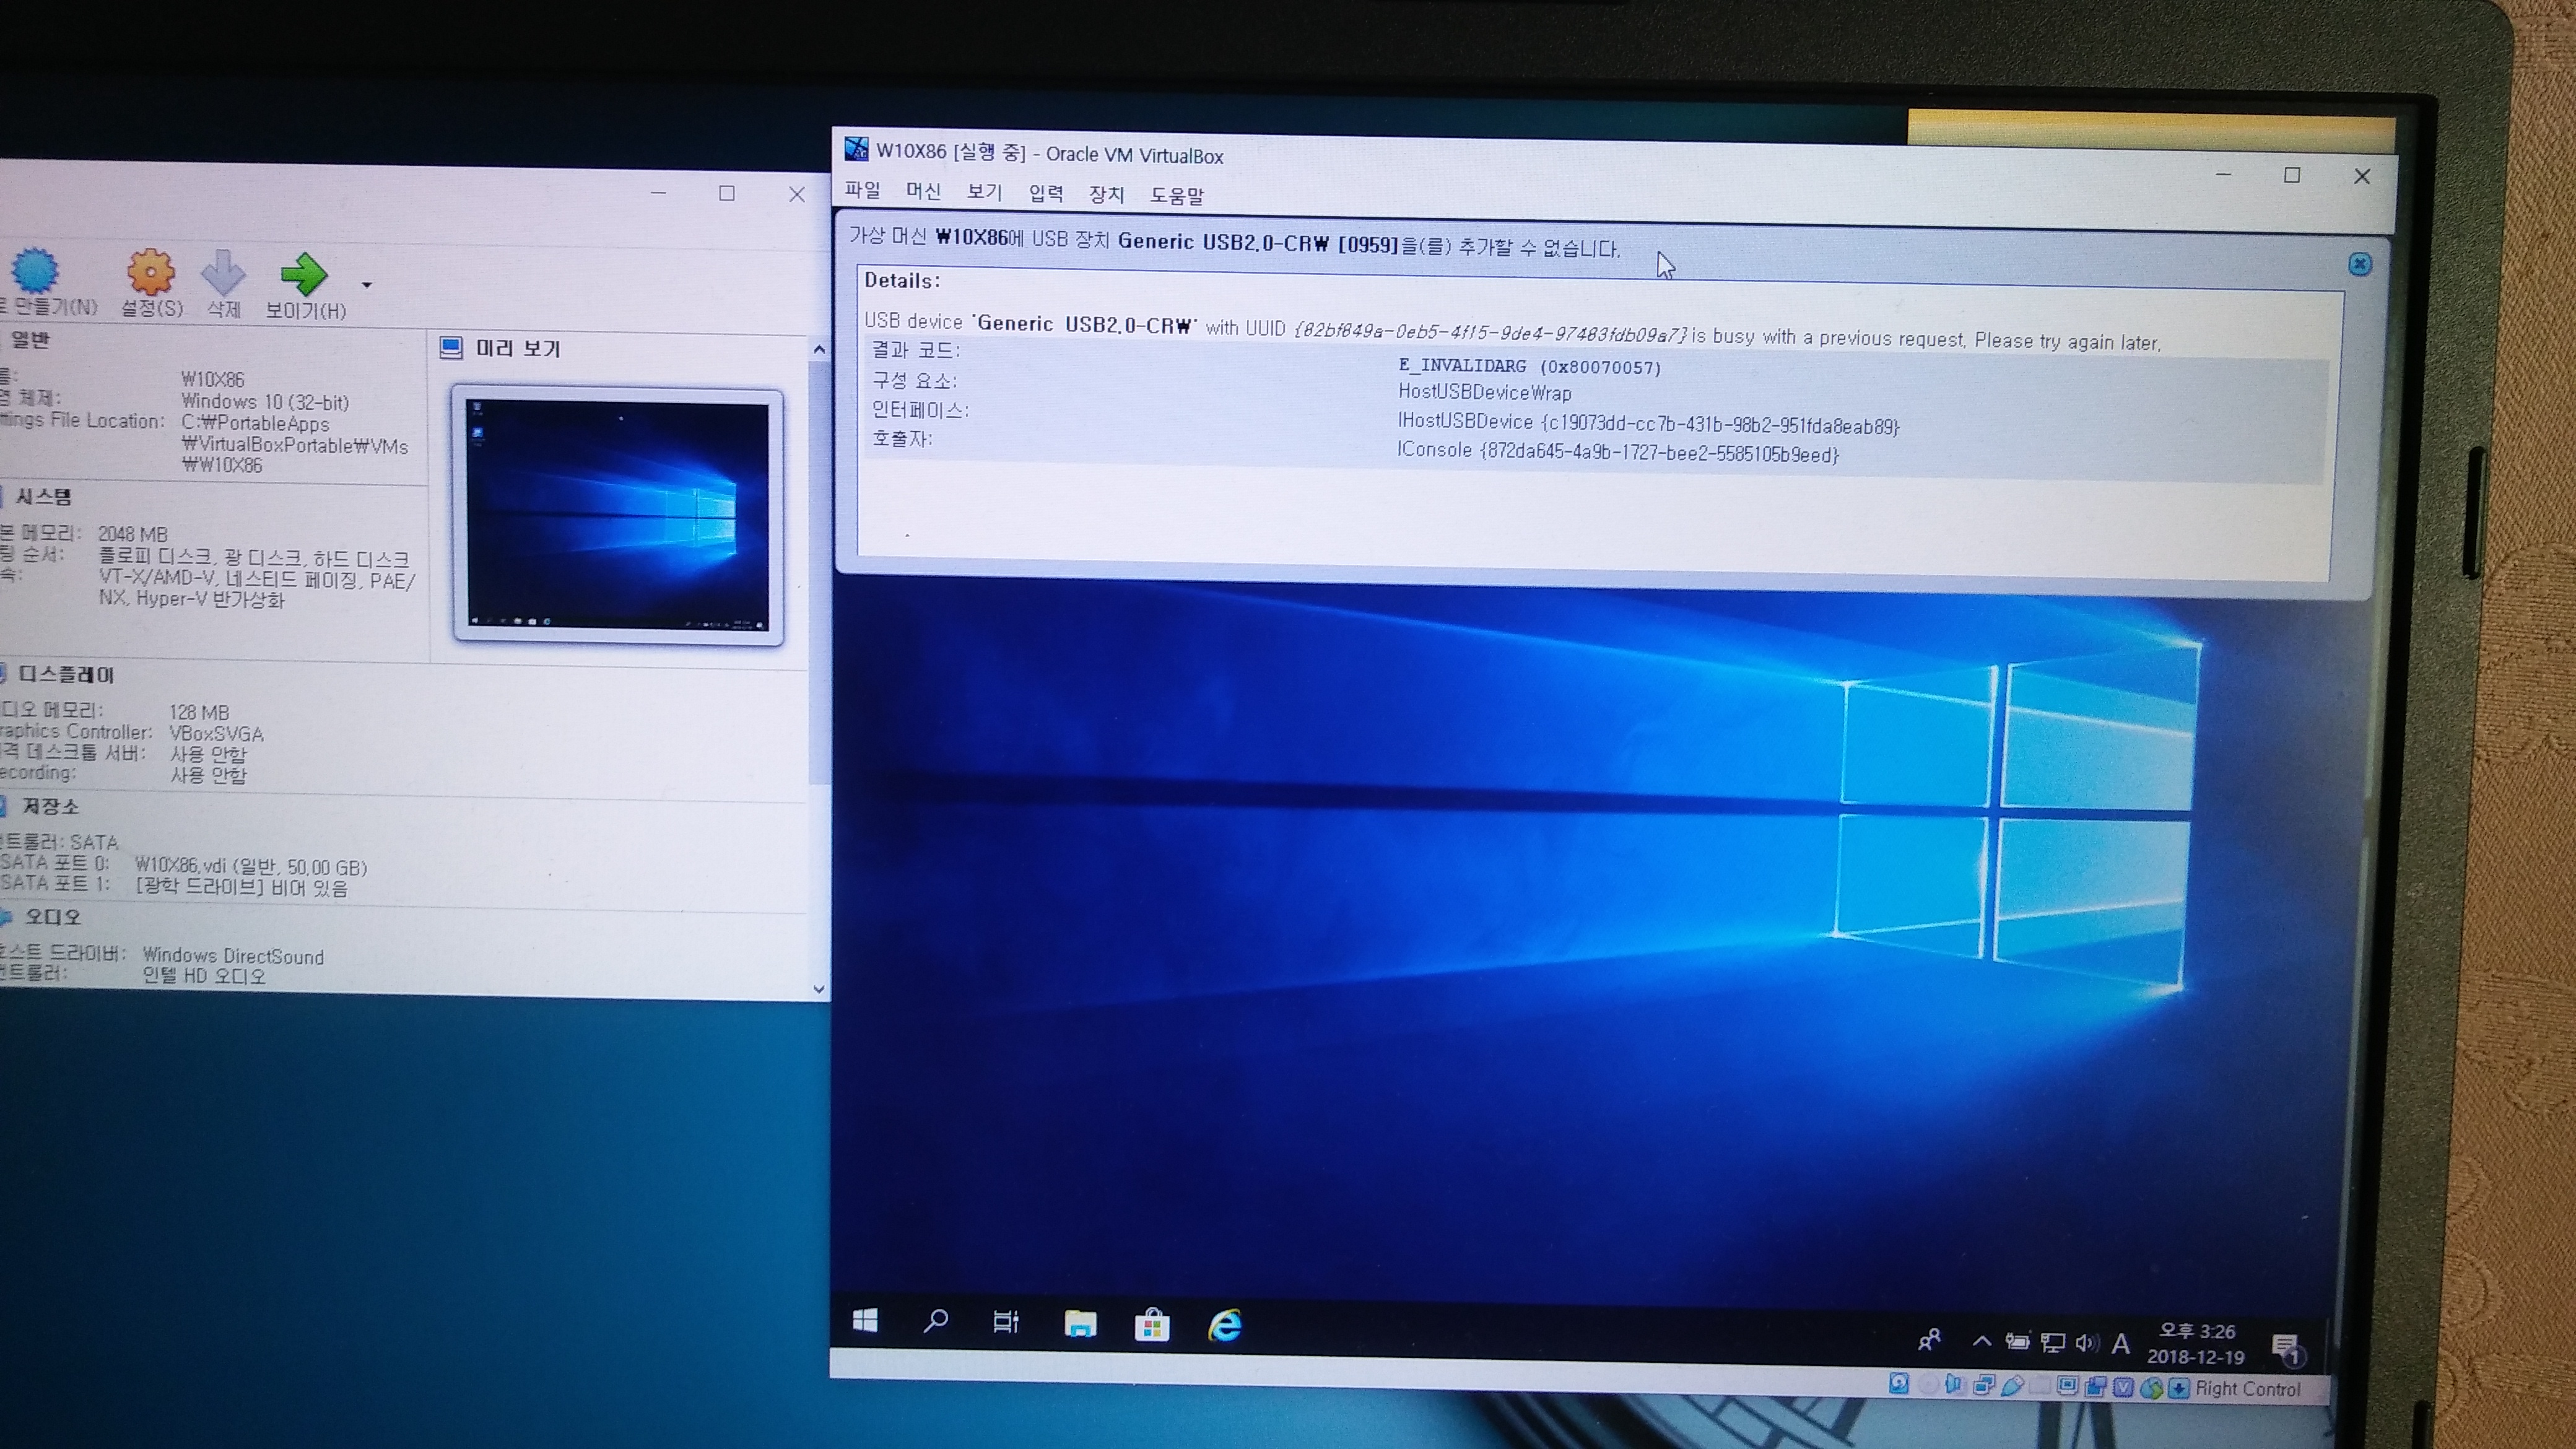Click the recording indicator in VM status bar
2576x1449 pixels.
click(x=2096, y=1388)
